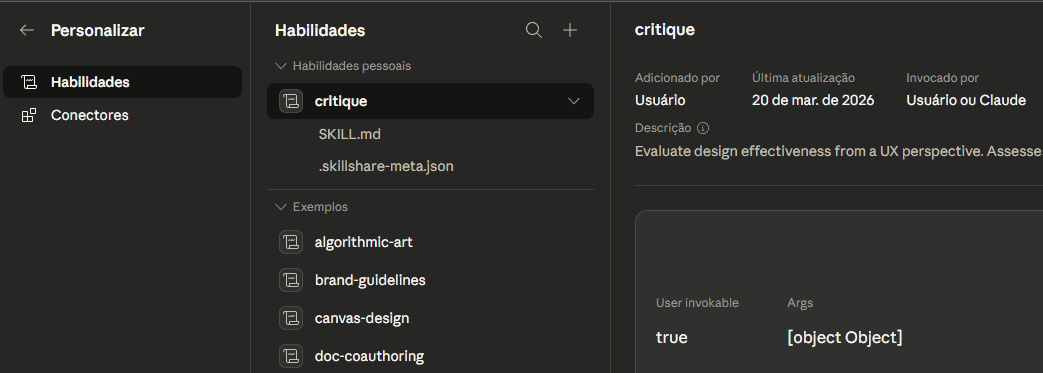Screen dimensions: 1043x373
Task: Click the date '20 de mar. de 2026'
Action: pyautogui.click(x=813, y=100)
